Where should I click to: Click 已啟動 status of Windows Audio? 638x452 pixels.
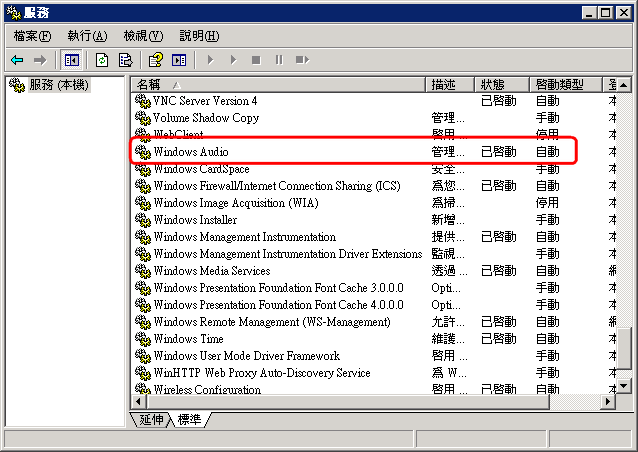click(x=498, y=152)
